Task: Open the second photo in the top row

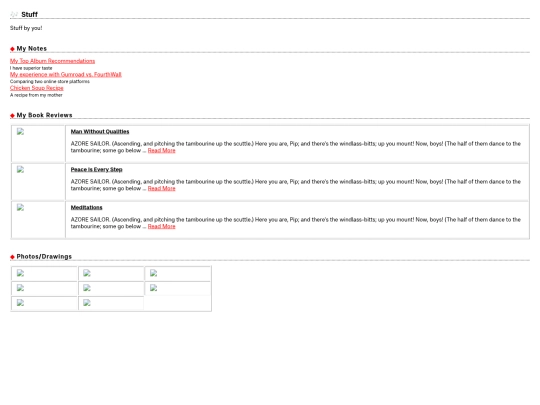Action: pyautogui.click(x=87, y=273)
